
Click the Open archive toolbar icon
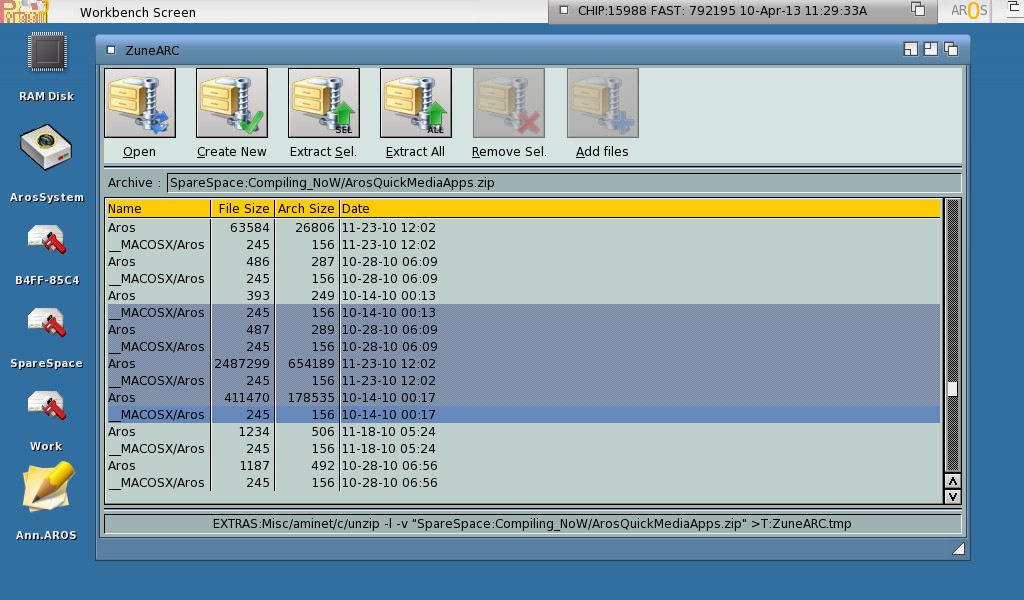tap(140, 103)
